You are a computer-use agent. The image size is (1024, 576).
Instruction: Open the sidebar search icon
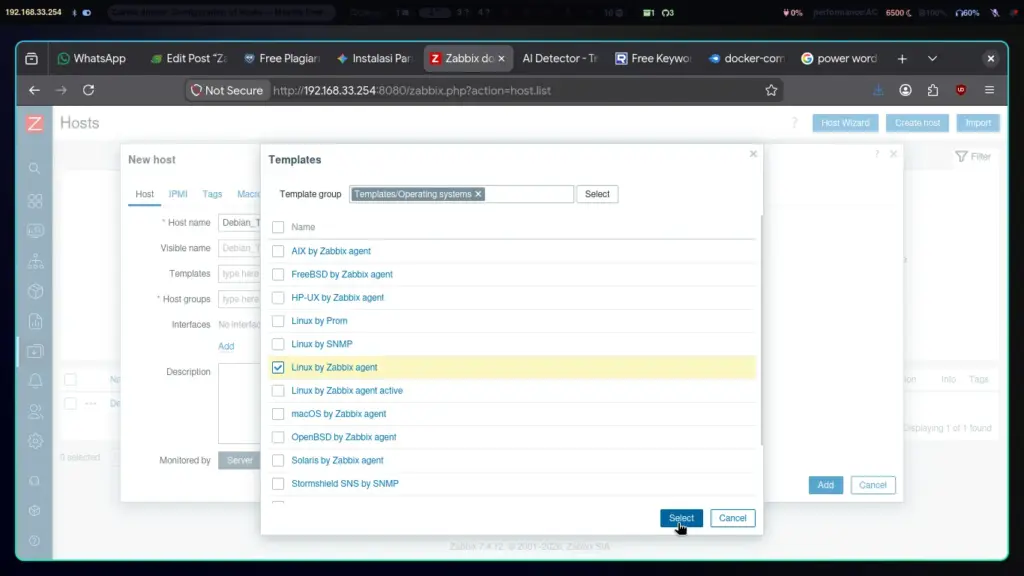tap(35, 168)
